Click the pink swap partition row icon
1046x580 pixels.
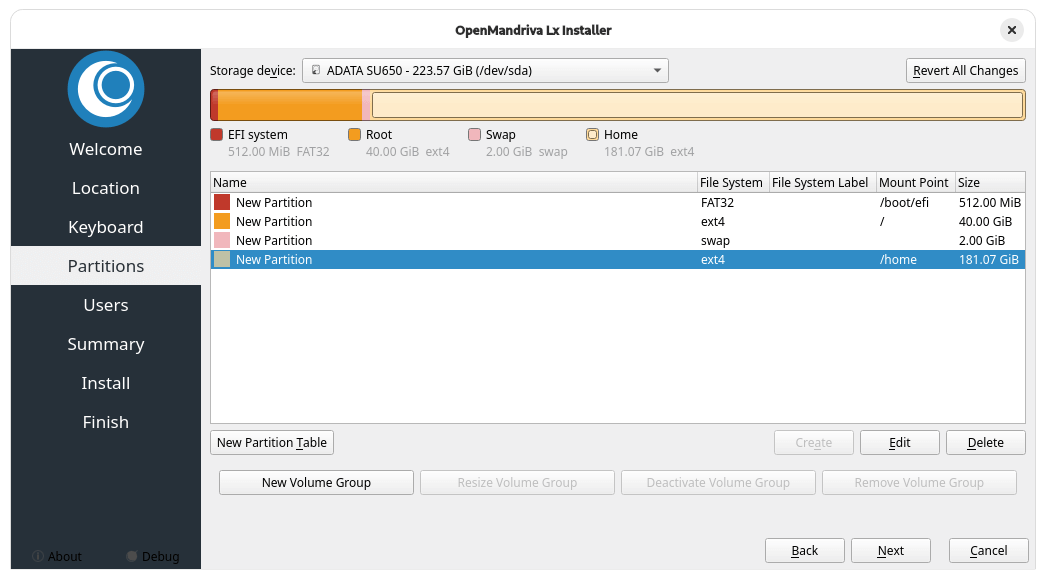[222, 241]
